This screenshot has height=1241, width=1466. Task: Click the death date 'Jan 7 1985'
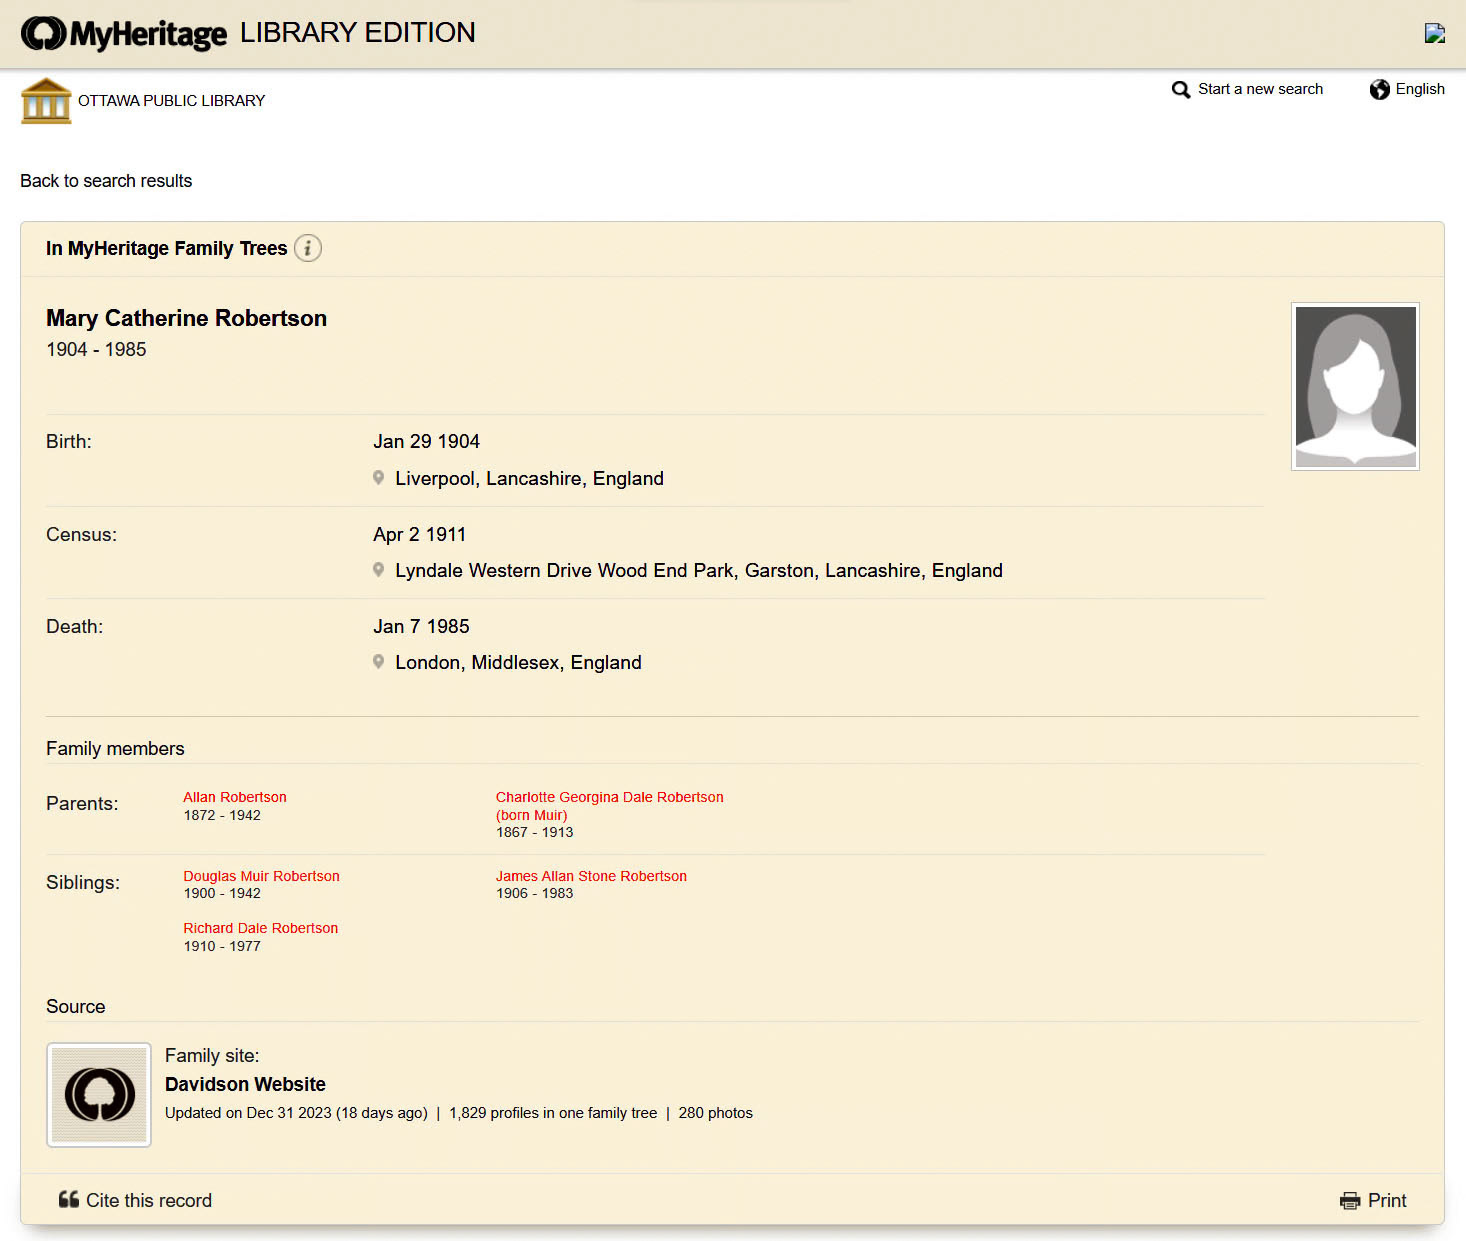[x=421, y=626]
